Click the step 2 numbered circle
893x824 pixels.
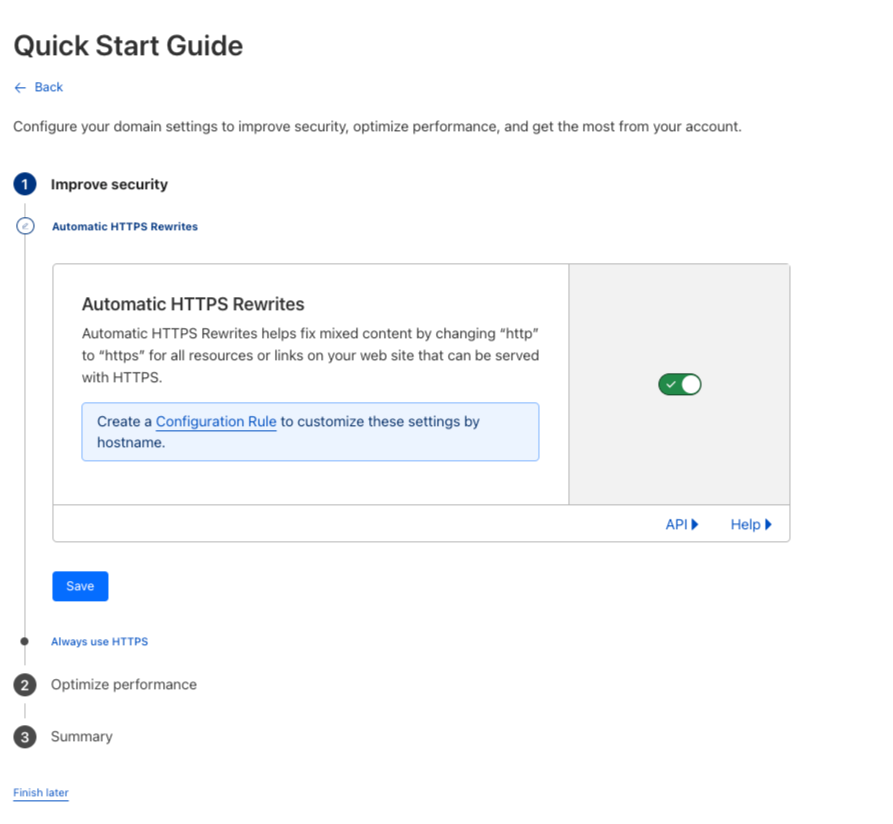25,685
